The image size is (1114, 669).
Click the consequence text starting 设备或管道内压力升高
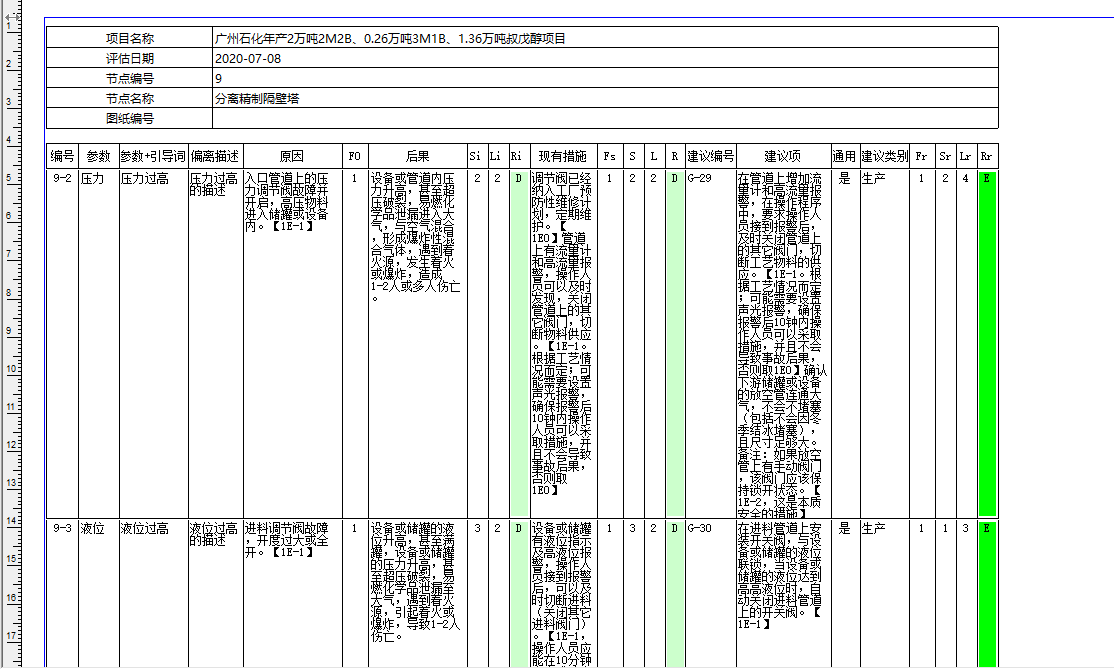pyautogui.click(x=415, y=238)
